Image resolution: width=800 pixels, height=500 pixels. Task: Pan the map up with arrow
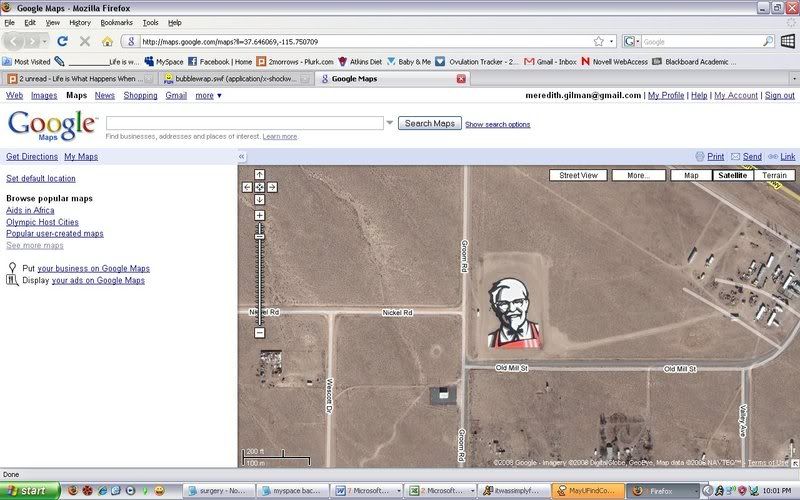click(x=259, y=175)
